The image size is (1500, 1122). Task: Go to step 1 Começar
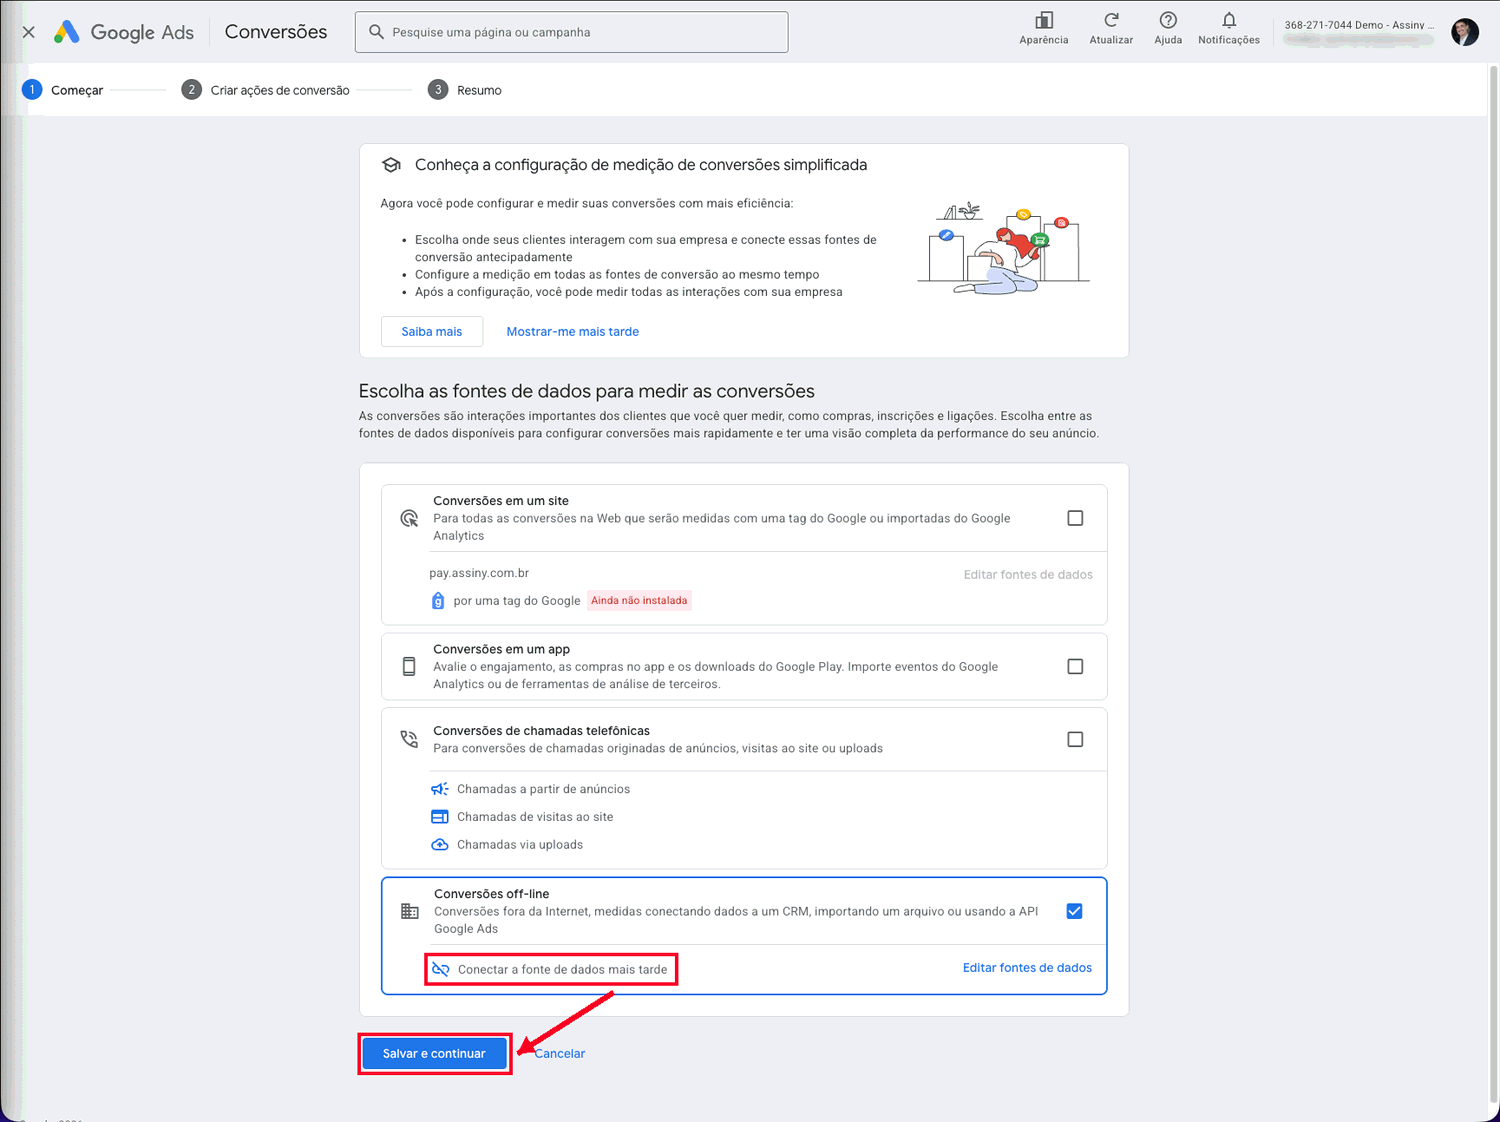click(x=63, y=90)
